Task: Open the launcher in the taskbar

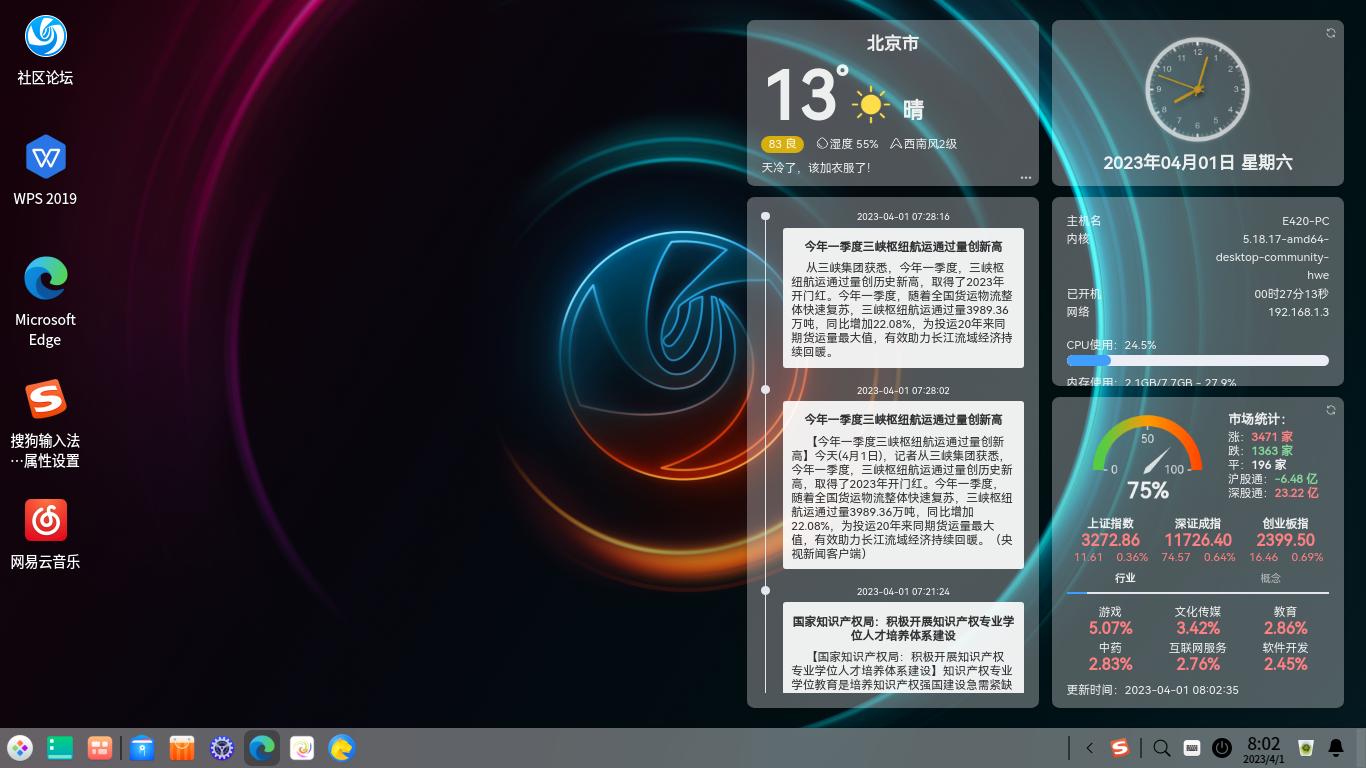Action: tap(20, 748)
